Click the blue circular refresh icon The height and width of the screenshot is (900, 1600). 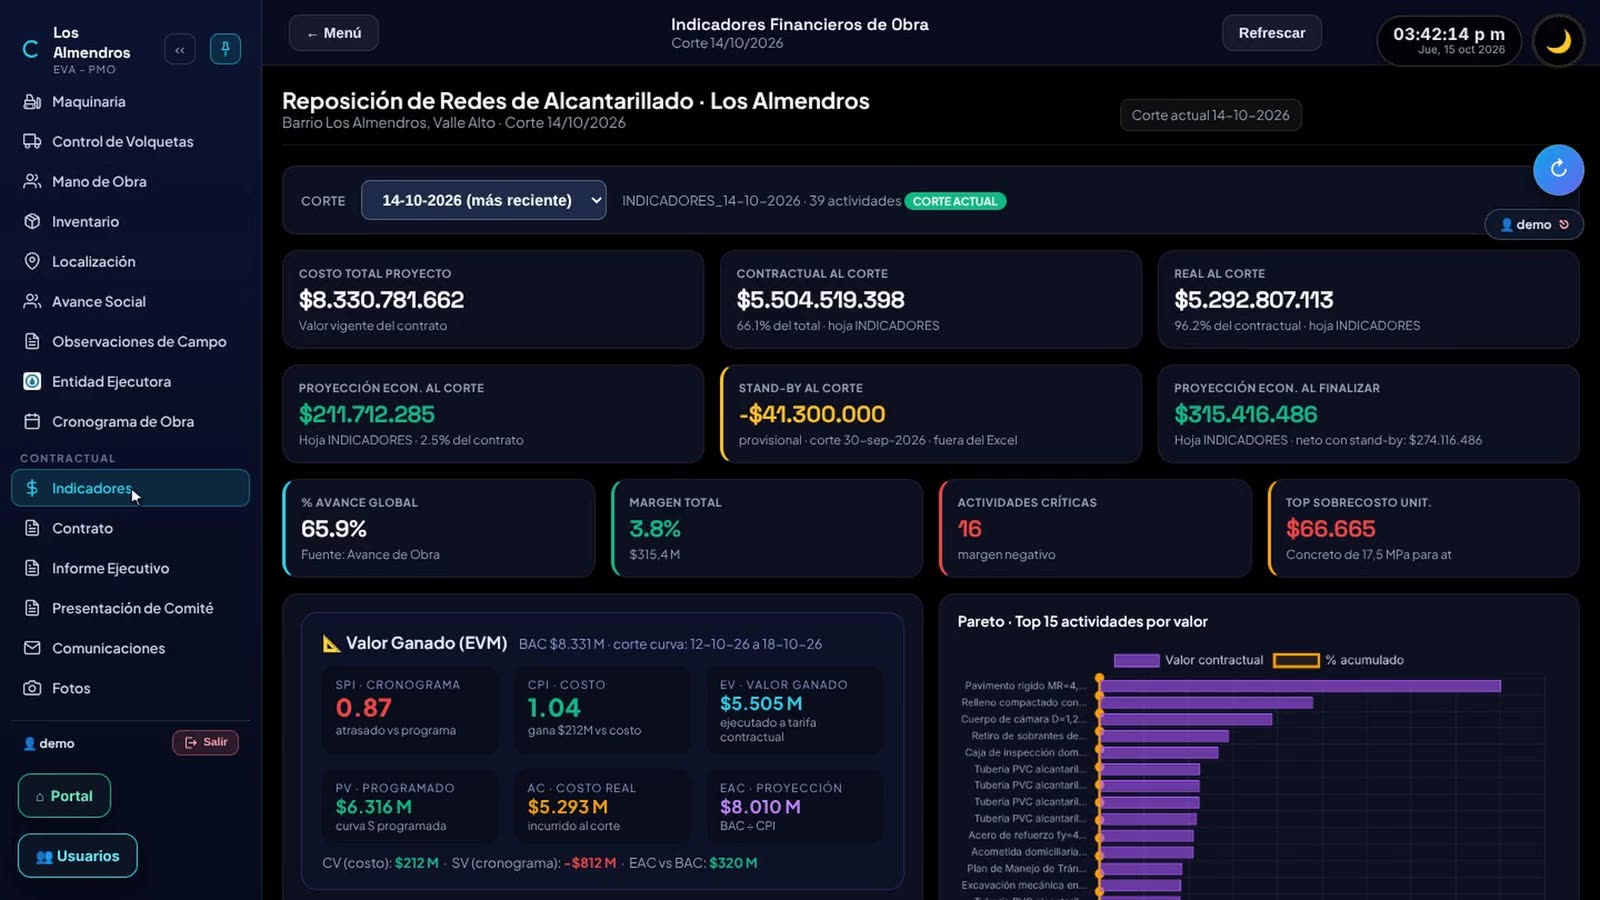[1558, 169]
